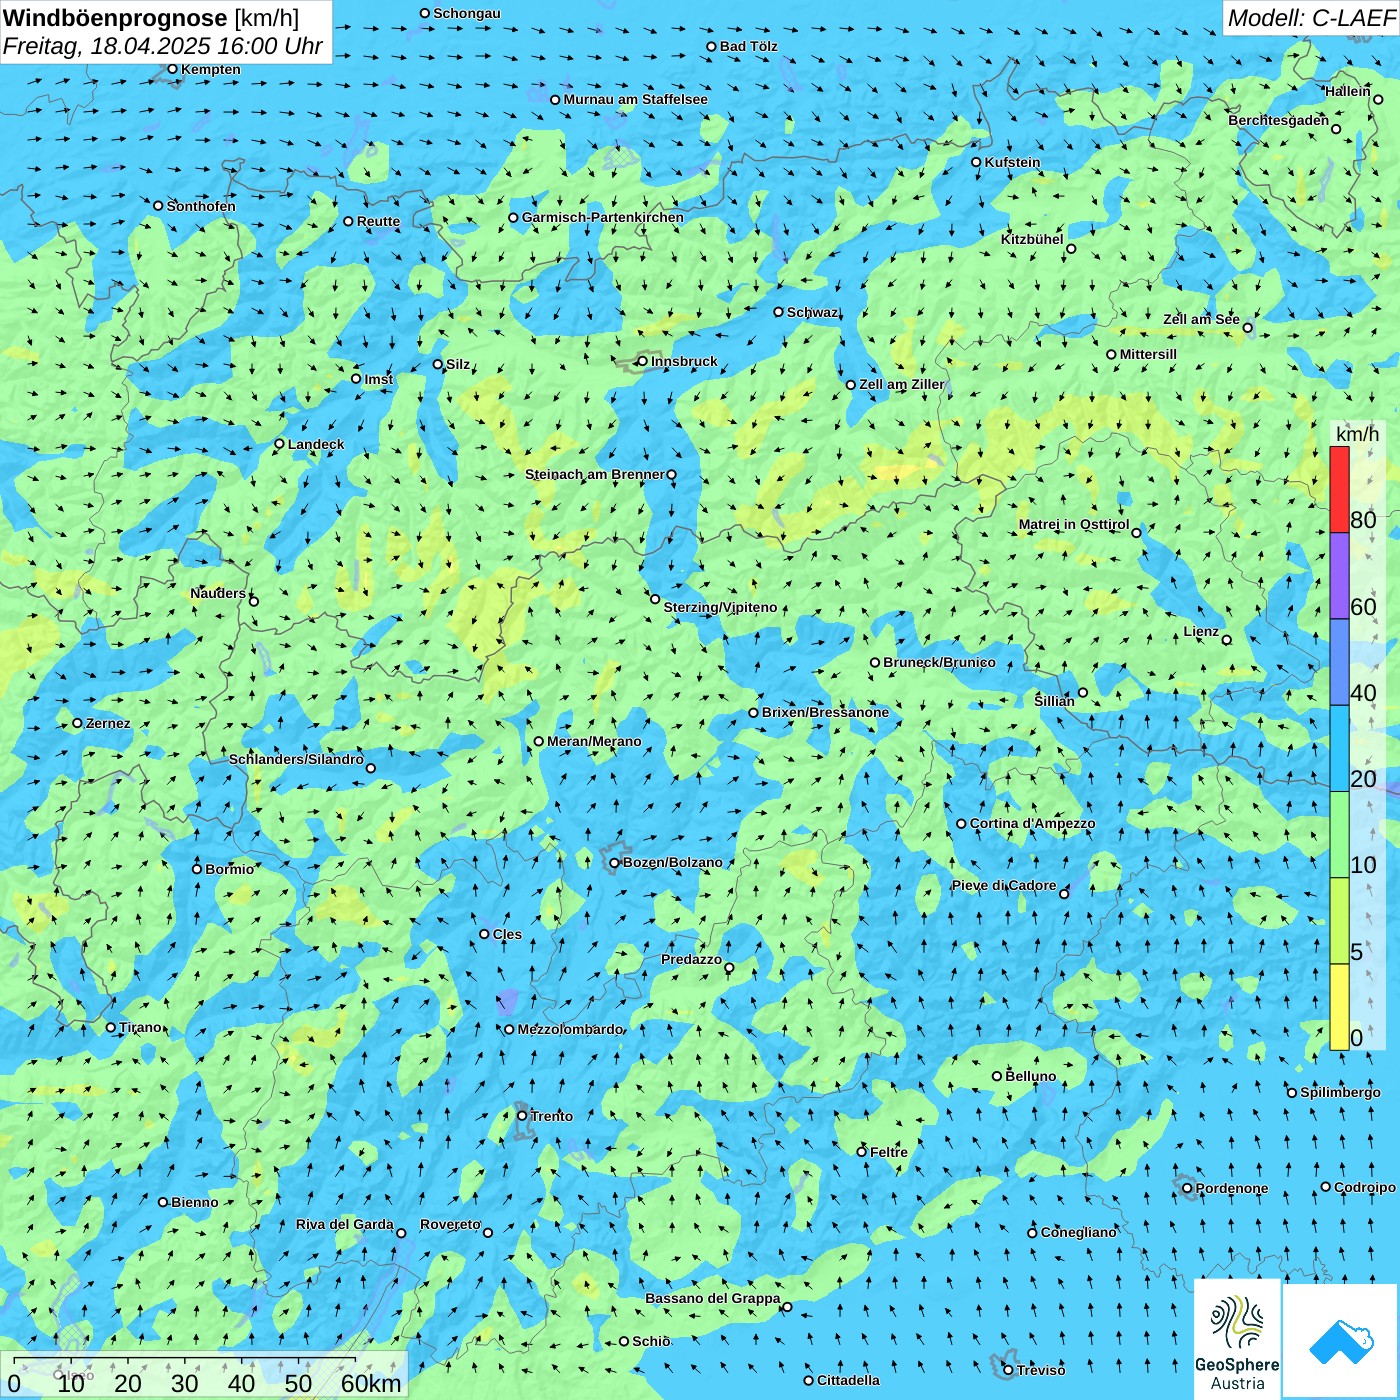Click the Bassano del Grappa label
1400x1400 pixels.
(x=712, y=1298)
